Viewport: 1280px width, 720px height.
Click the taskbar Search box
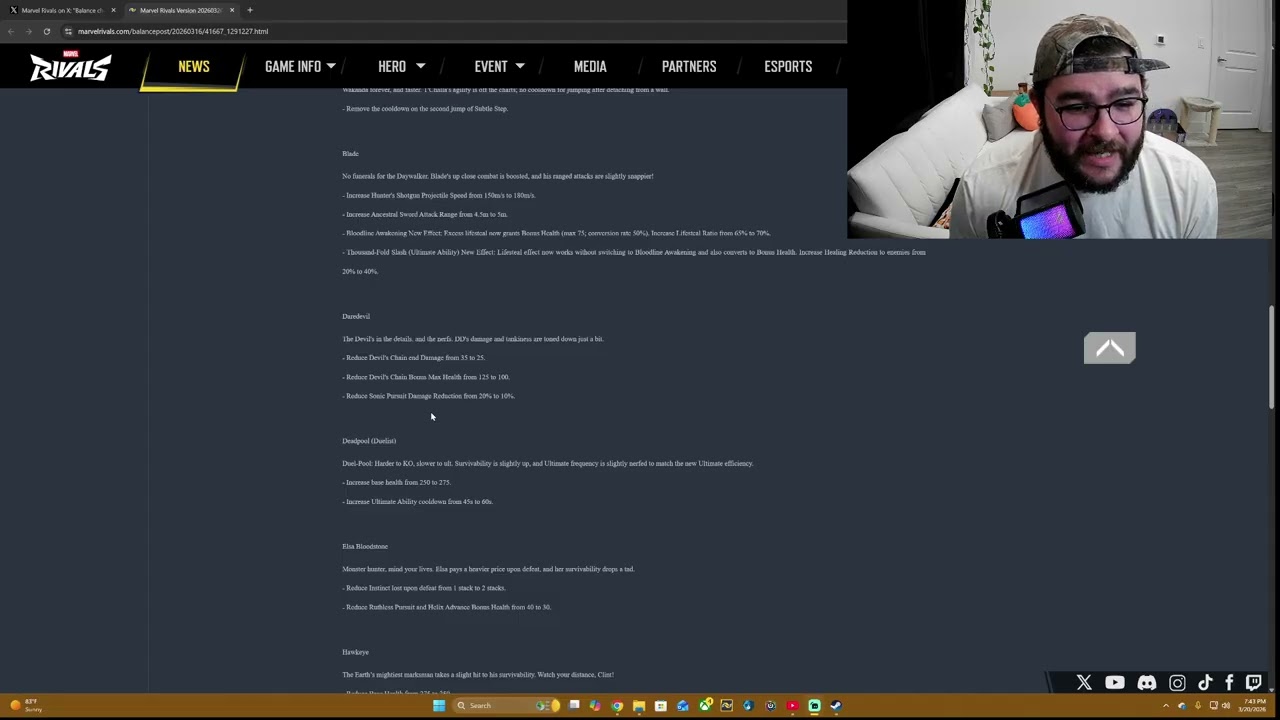505,706
